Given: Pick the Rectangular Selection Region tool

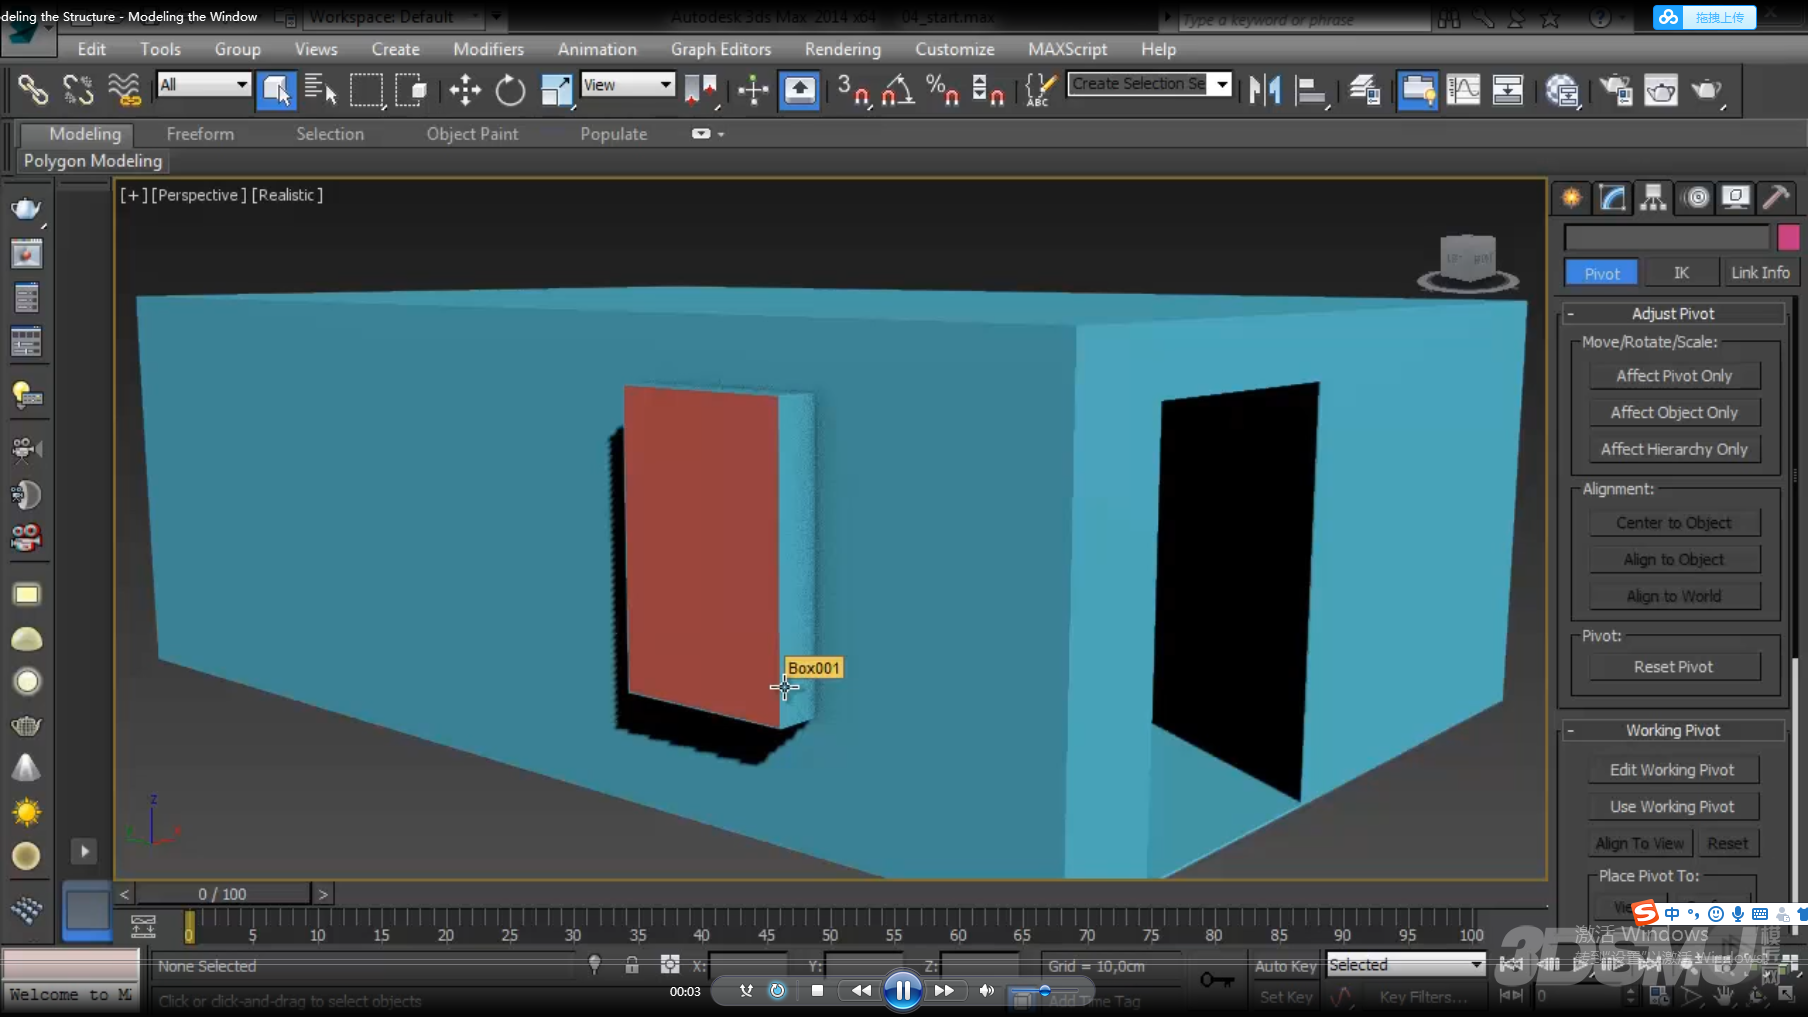Looking at the screenshot, I should [366, 90].
